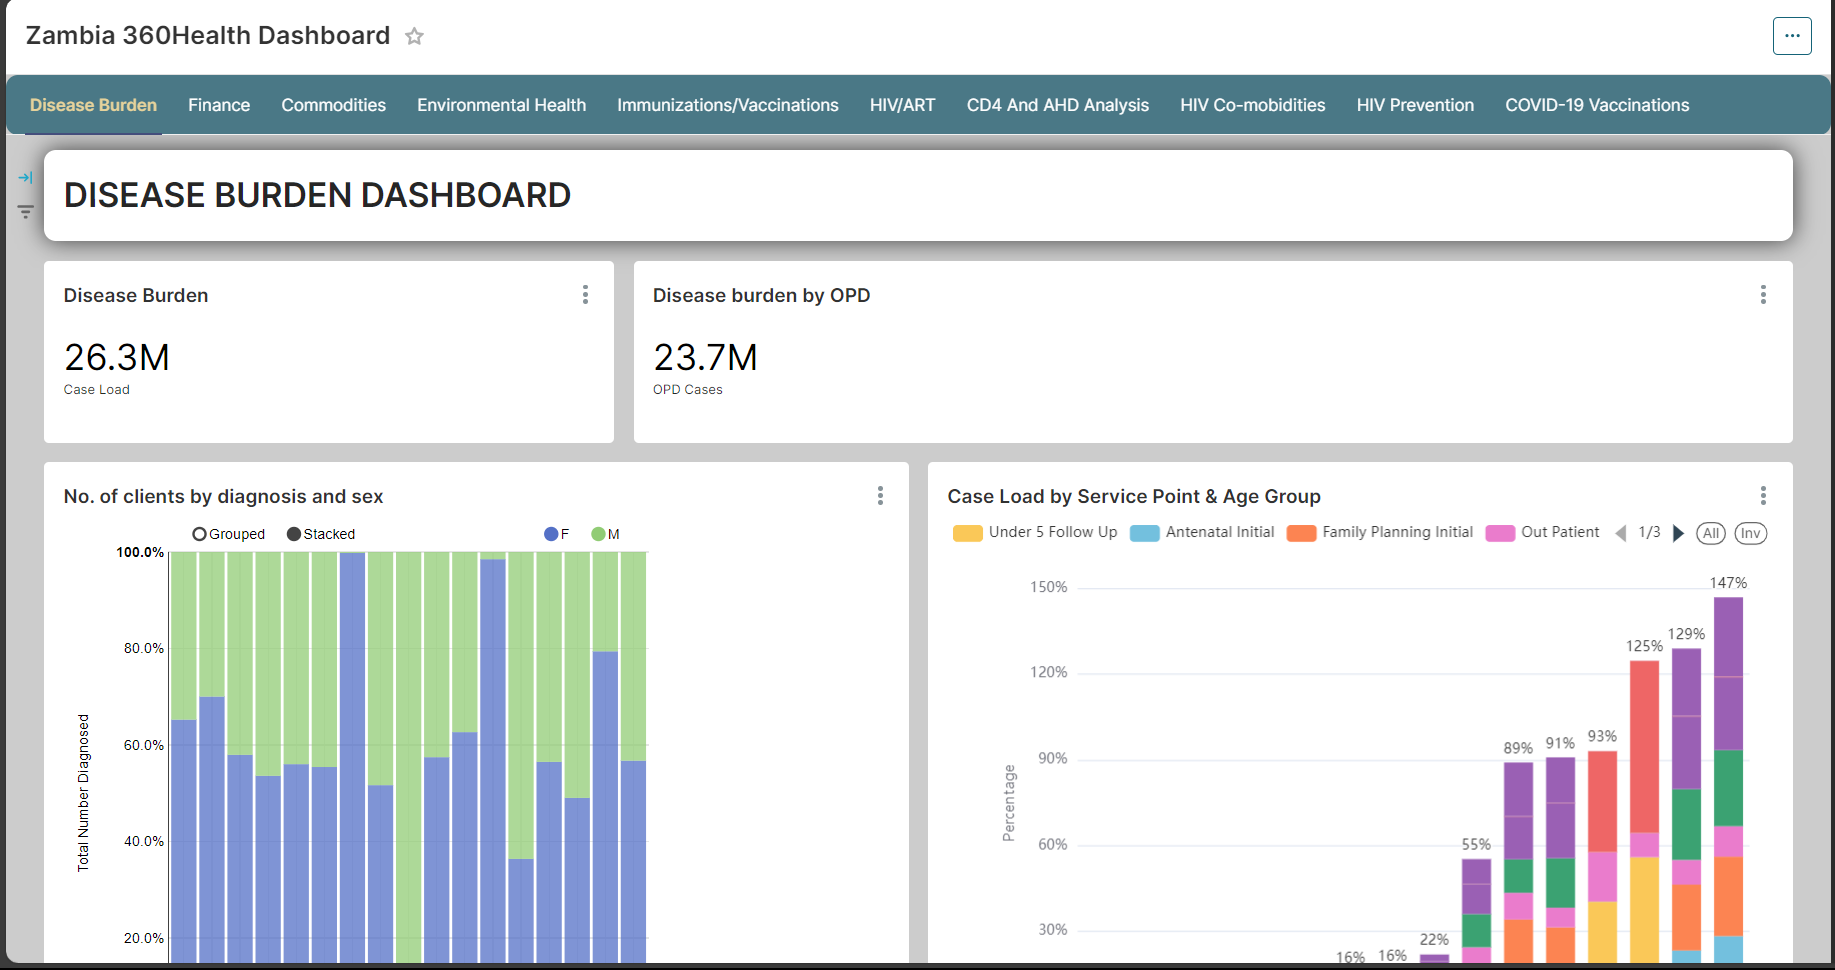Image resolution: width=1835 pixels, height=970 pixels.
Task: Toggle Under 5 Follow Up legend series
Action: [x=1035, y=532]
